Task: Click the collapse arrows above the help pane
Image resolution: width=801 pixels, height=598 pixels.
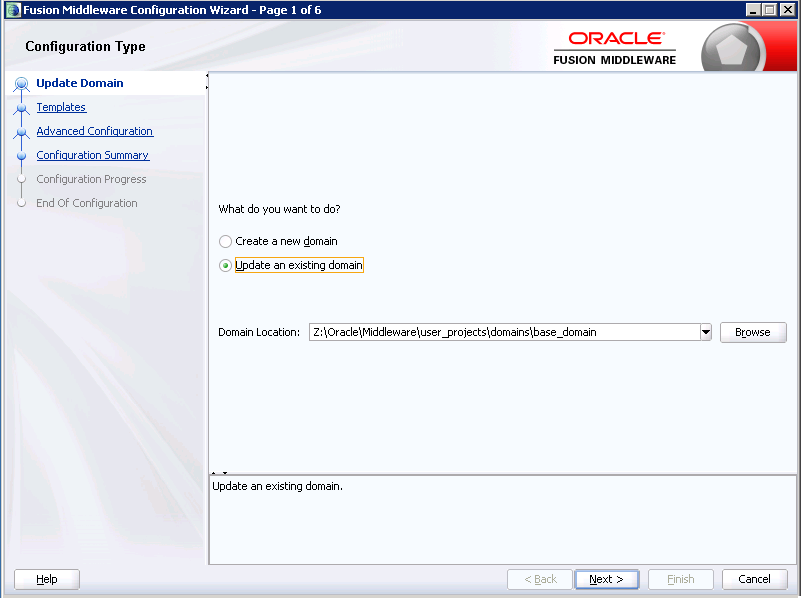Action: click(219, 473)
